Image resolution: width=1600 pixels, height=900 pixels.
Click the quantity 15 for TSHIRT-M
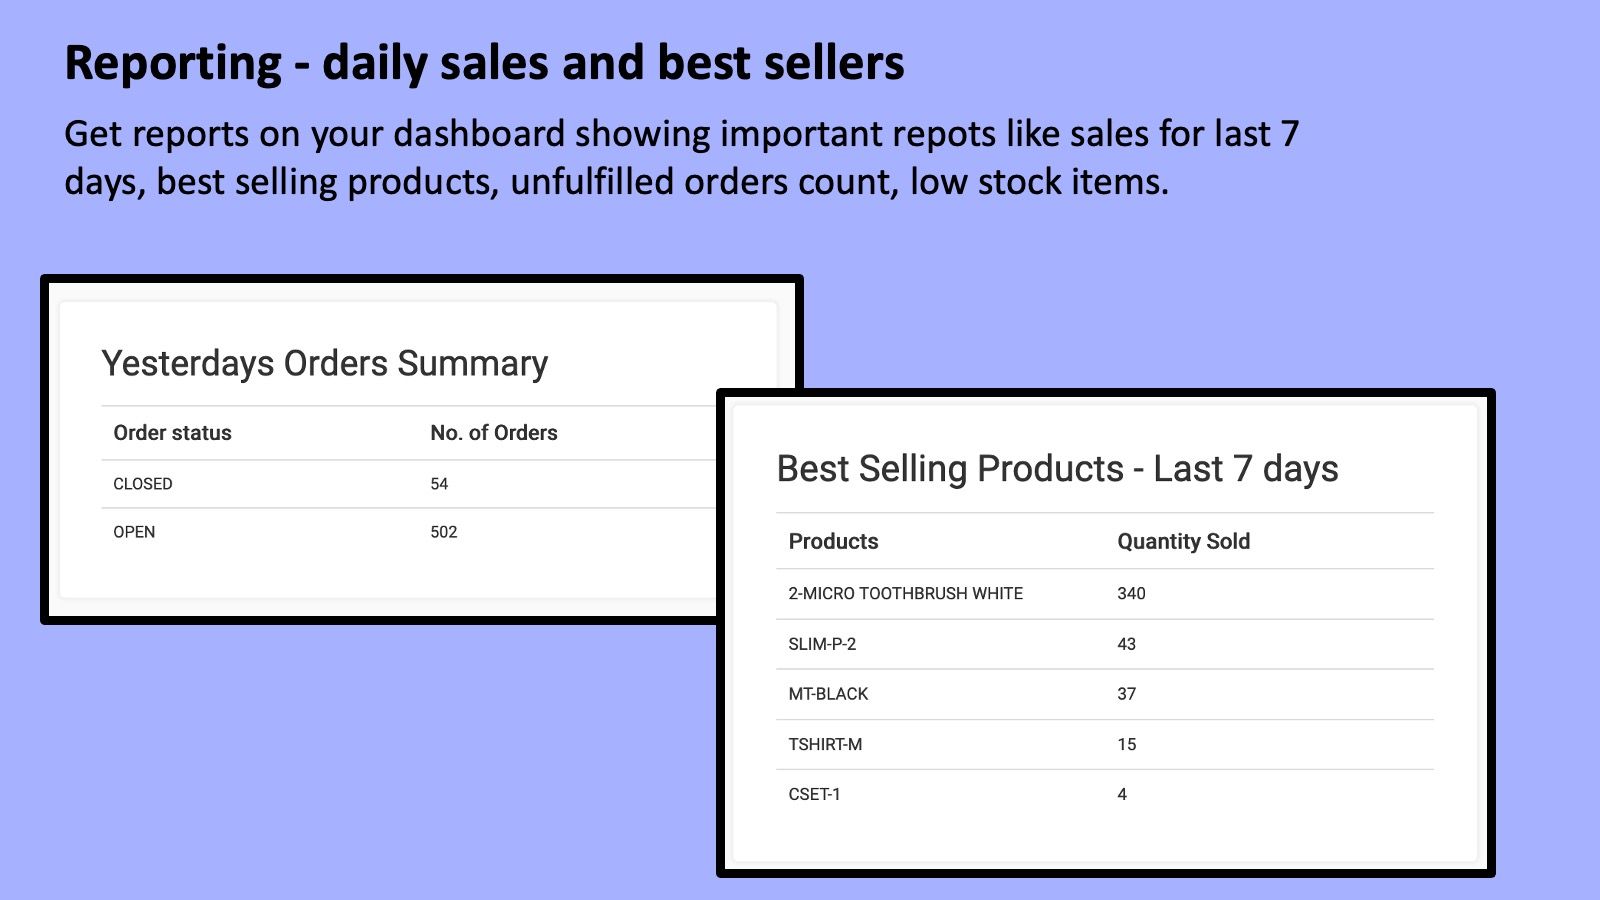tap(1126, 744)
